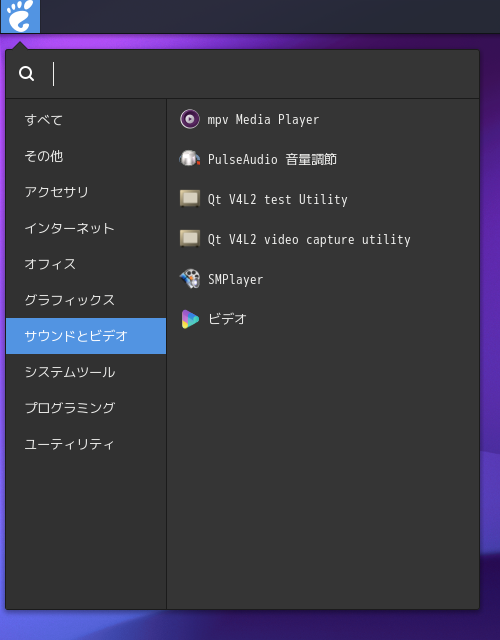Open the PulseAudio 音量調節 icon
Screen dimensions: 500x640
[190, 159]
